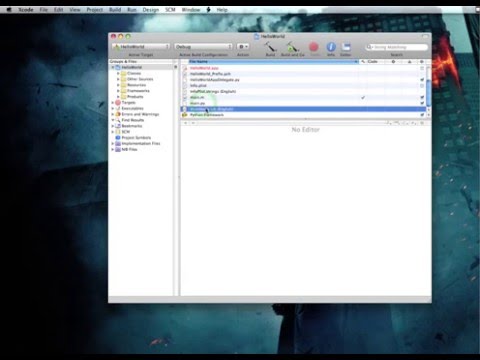Image resolution: width=480 pixels, height=360 pixels.
Task: Click the red Tasks stop icon
Action: click(x=314, y=47)
